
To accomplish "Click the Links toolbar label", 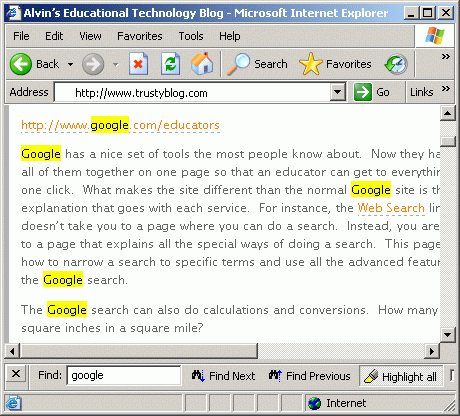I will tap(421, 92).
